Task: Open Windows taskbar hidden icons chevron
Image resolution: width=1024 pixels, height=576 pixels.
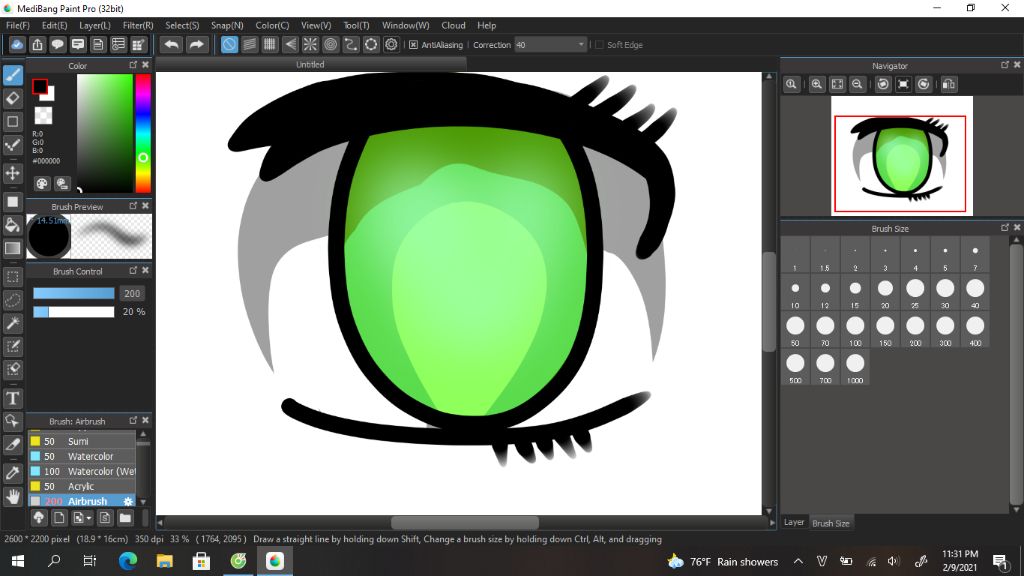Action: [798, 562]
